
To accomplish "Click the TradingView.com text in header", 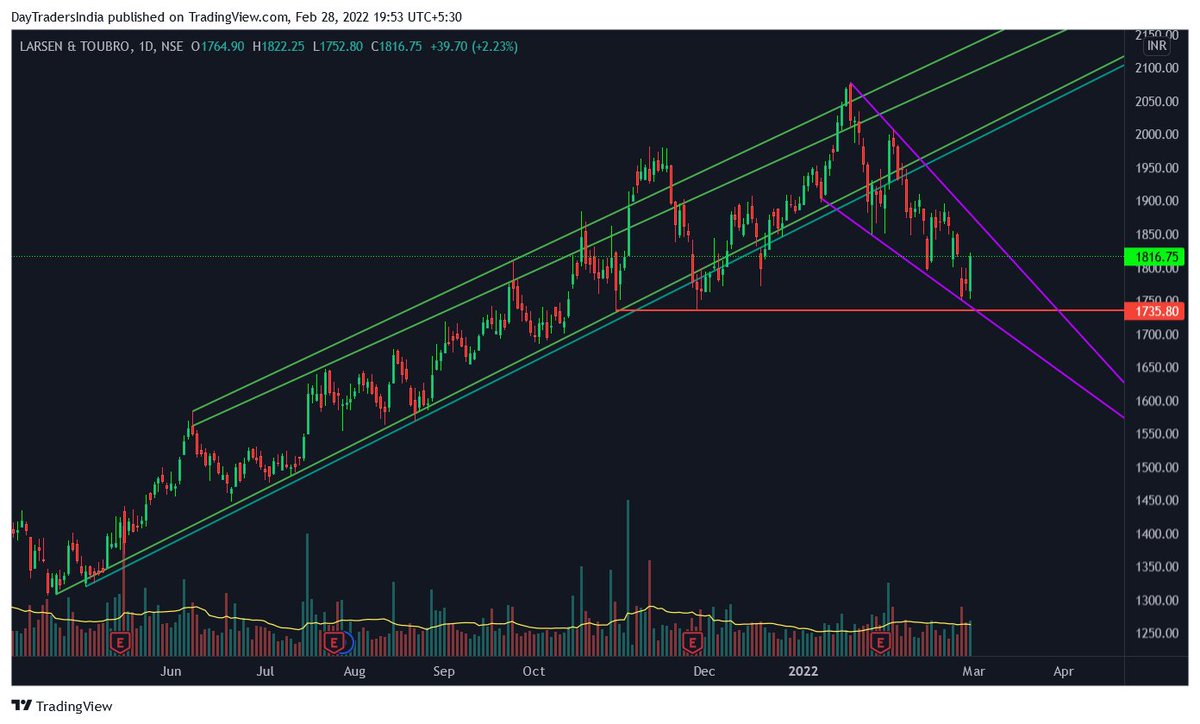I will tap(238, 16).
